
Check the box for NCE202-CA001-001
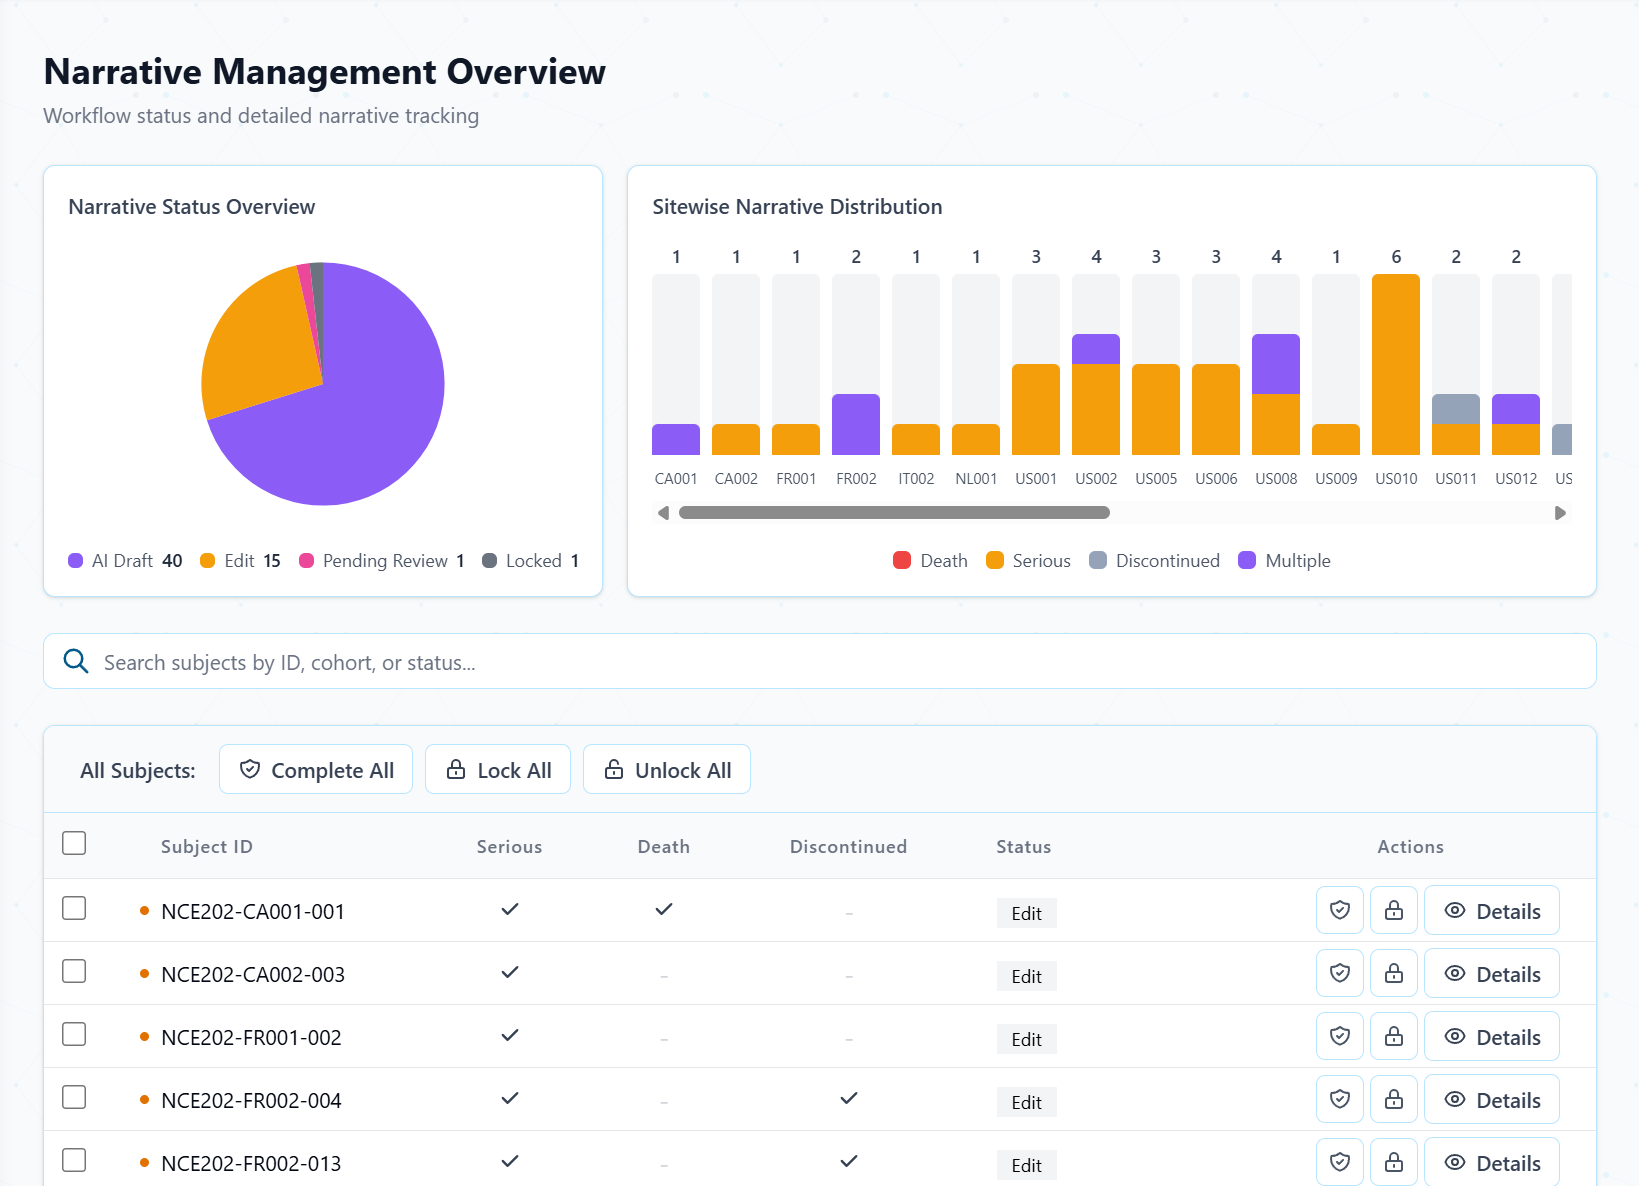coord(74,908)
